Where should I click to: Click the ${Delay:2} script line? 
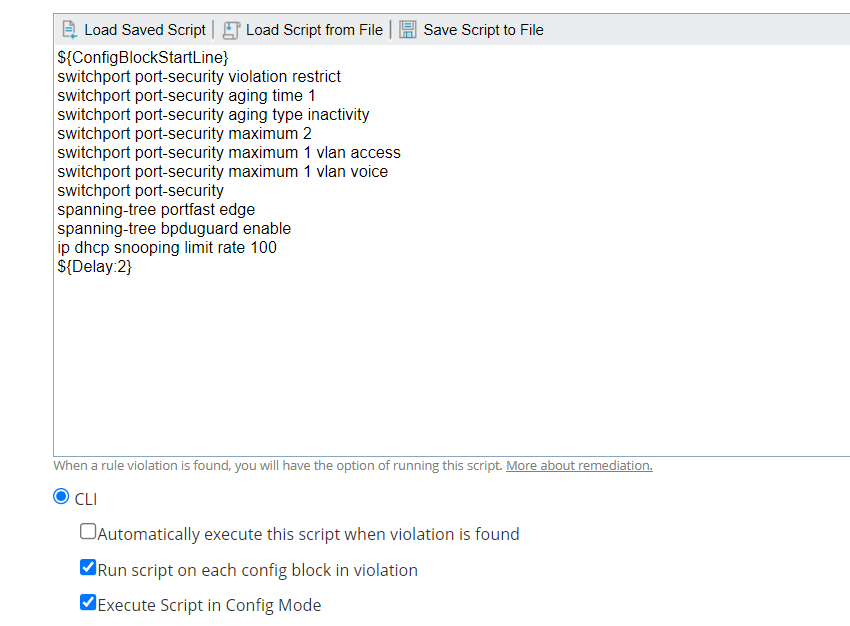pos(95,267)
